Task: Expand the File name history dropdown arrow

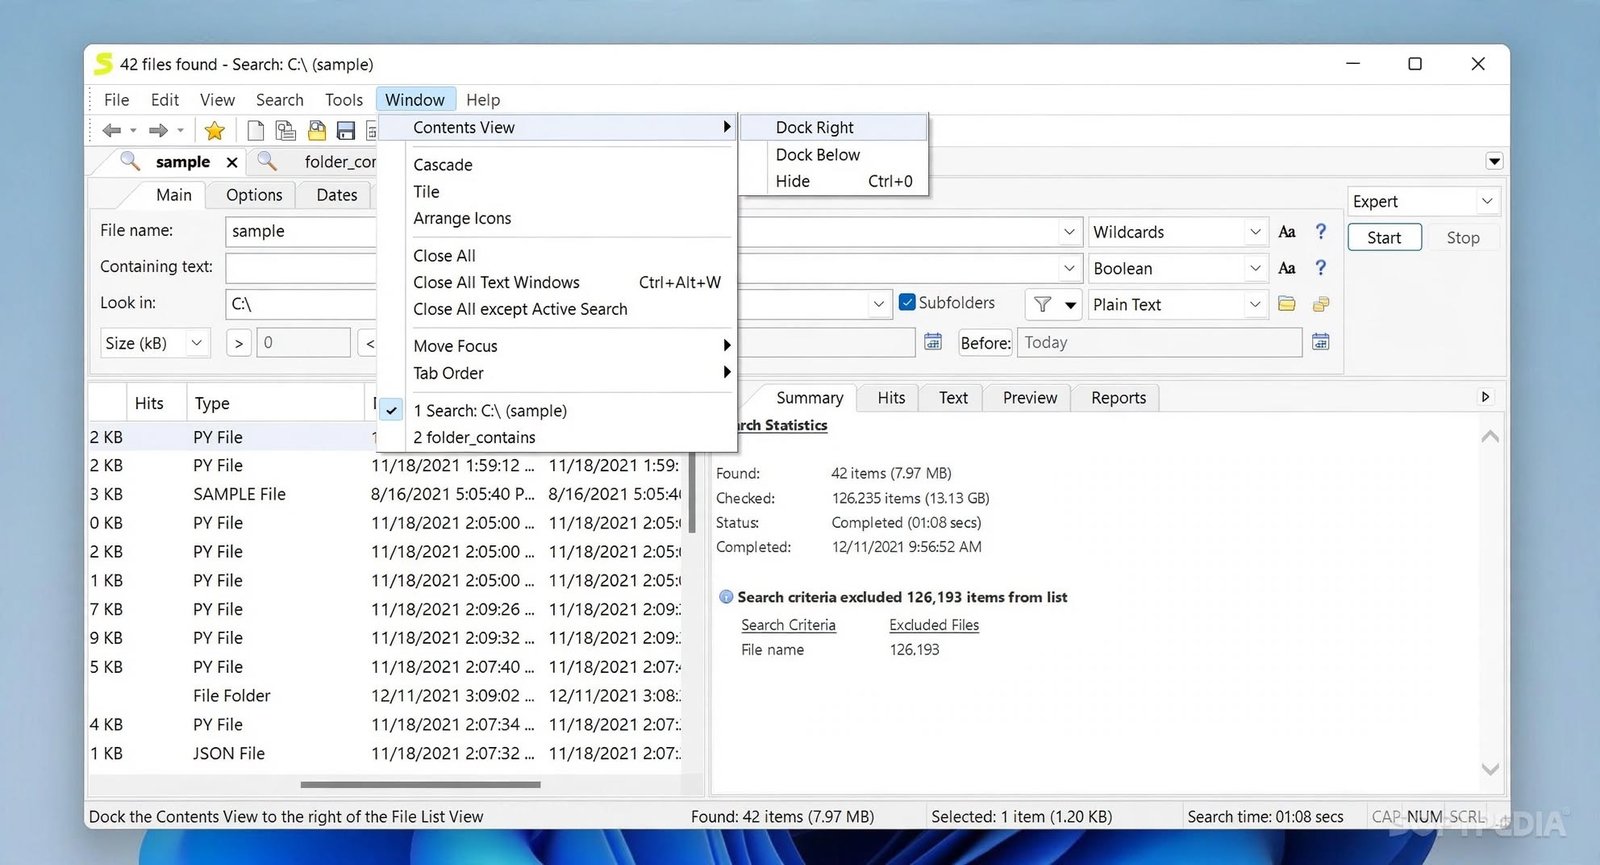Action: click(x=1069, y=232)
